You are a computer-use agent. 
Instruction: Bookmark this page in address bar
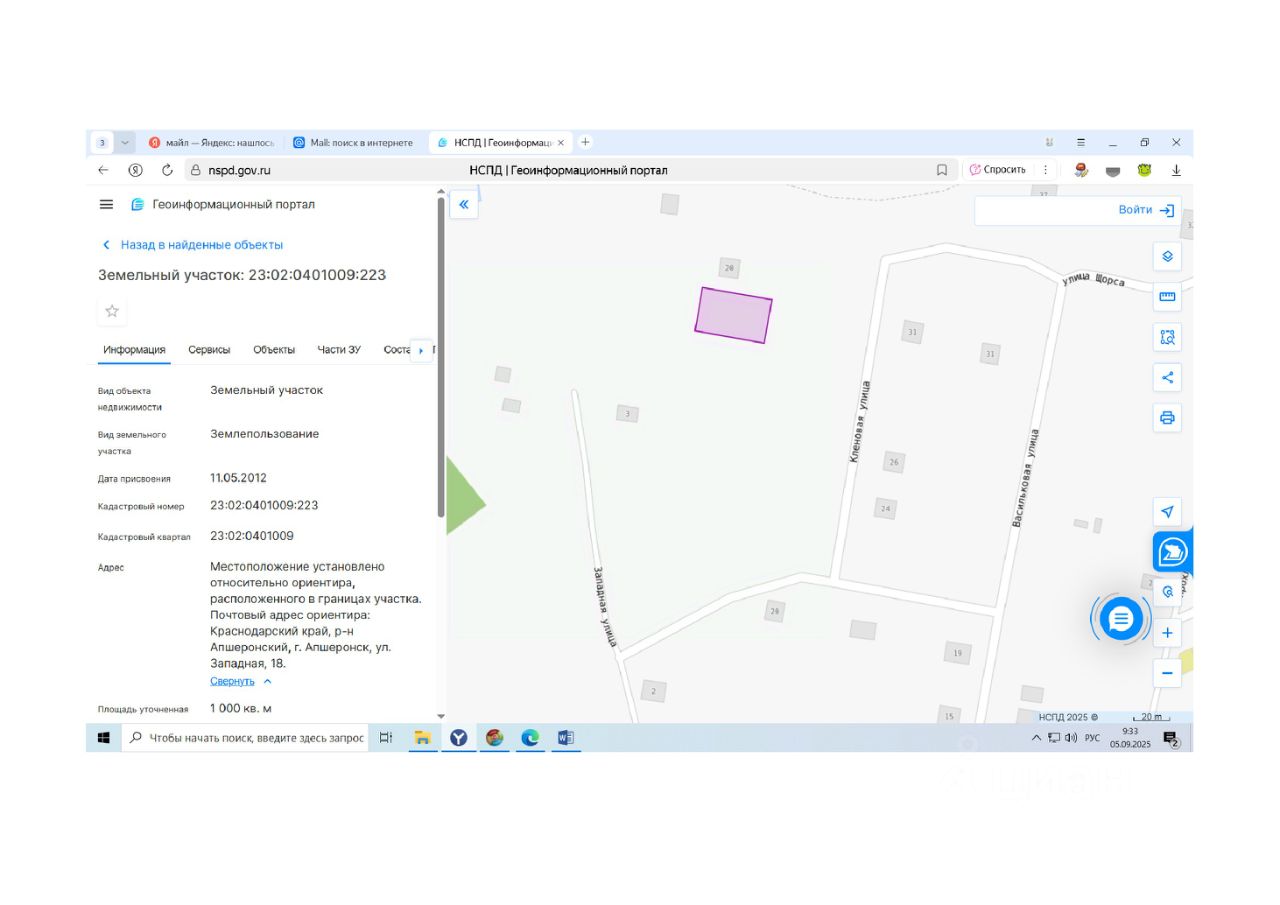(942, 170)
